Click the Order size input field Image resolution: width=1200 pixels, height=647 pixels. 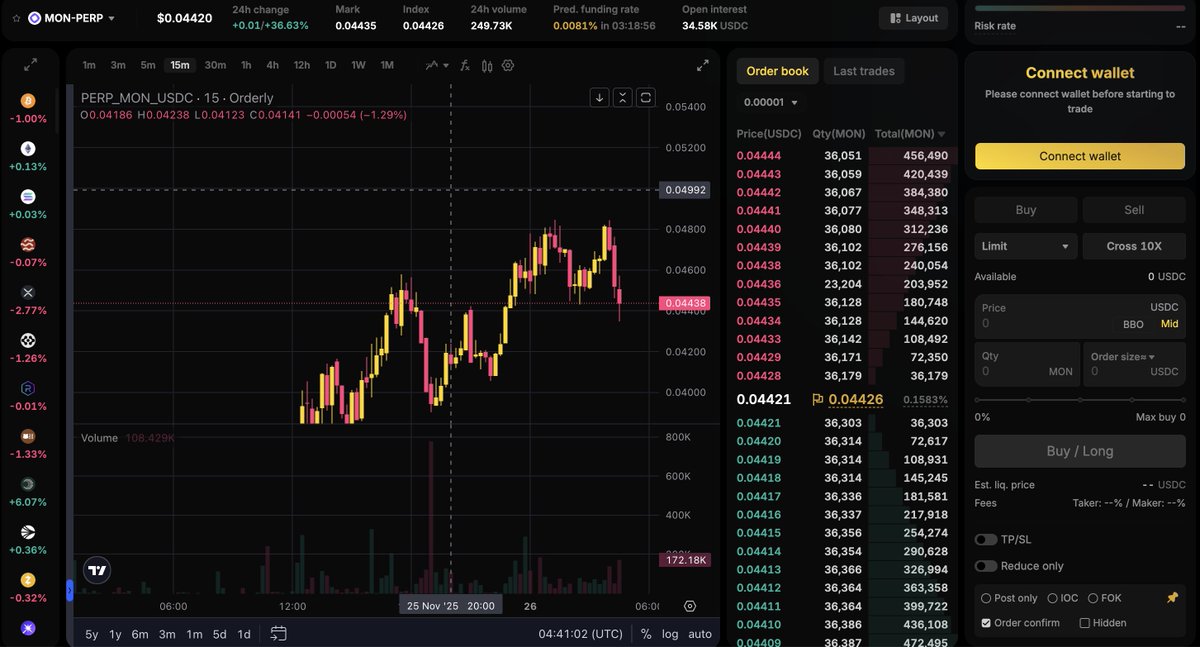click(1135, 364)
